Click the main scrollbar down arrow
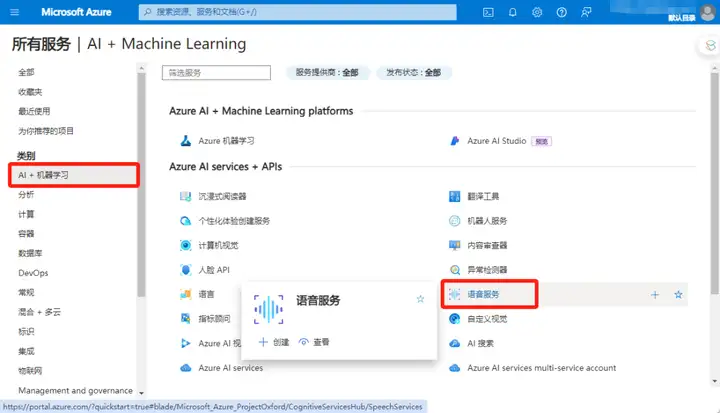The width and height of the screenshot is (720, 413). [x=714, y=381]
